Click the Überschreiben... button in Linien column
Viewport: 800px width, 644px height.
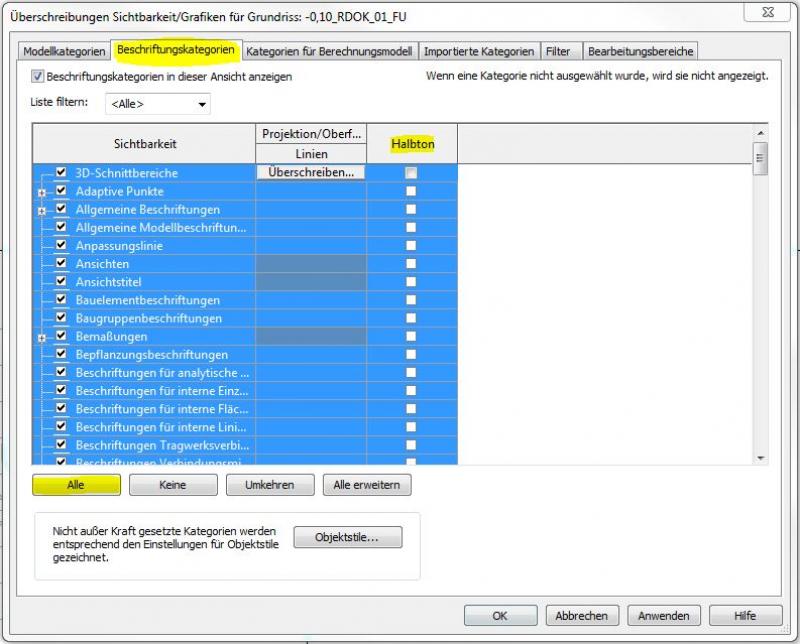click(311, 173)
